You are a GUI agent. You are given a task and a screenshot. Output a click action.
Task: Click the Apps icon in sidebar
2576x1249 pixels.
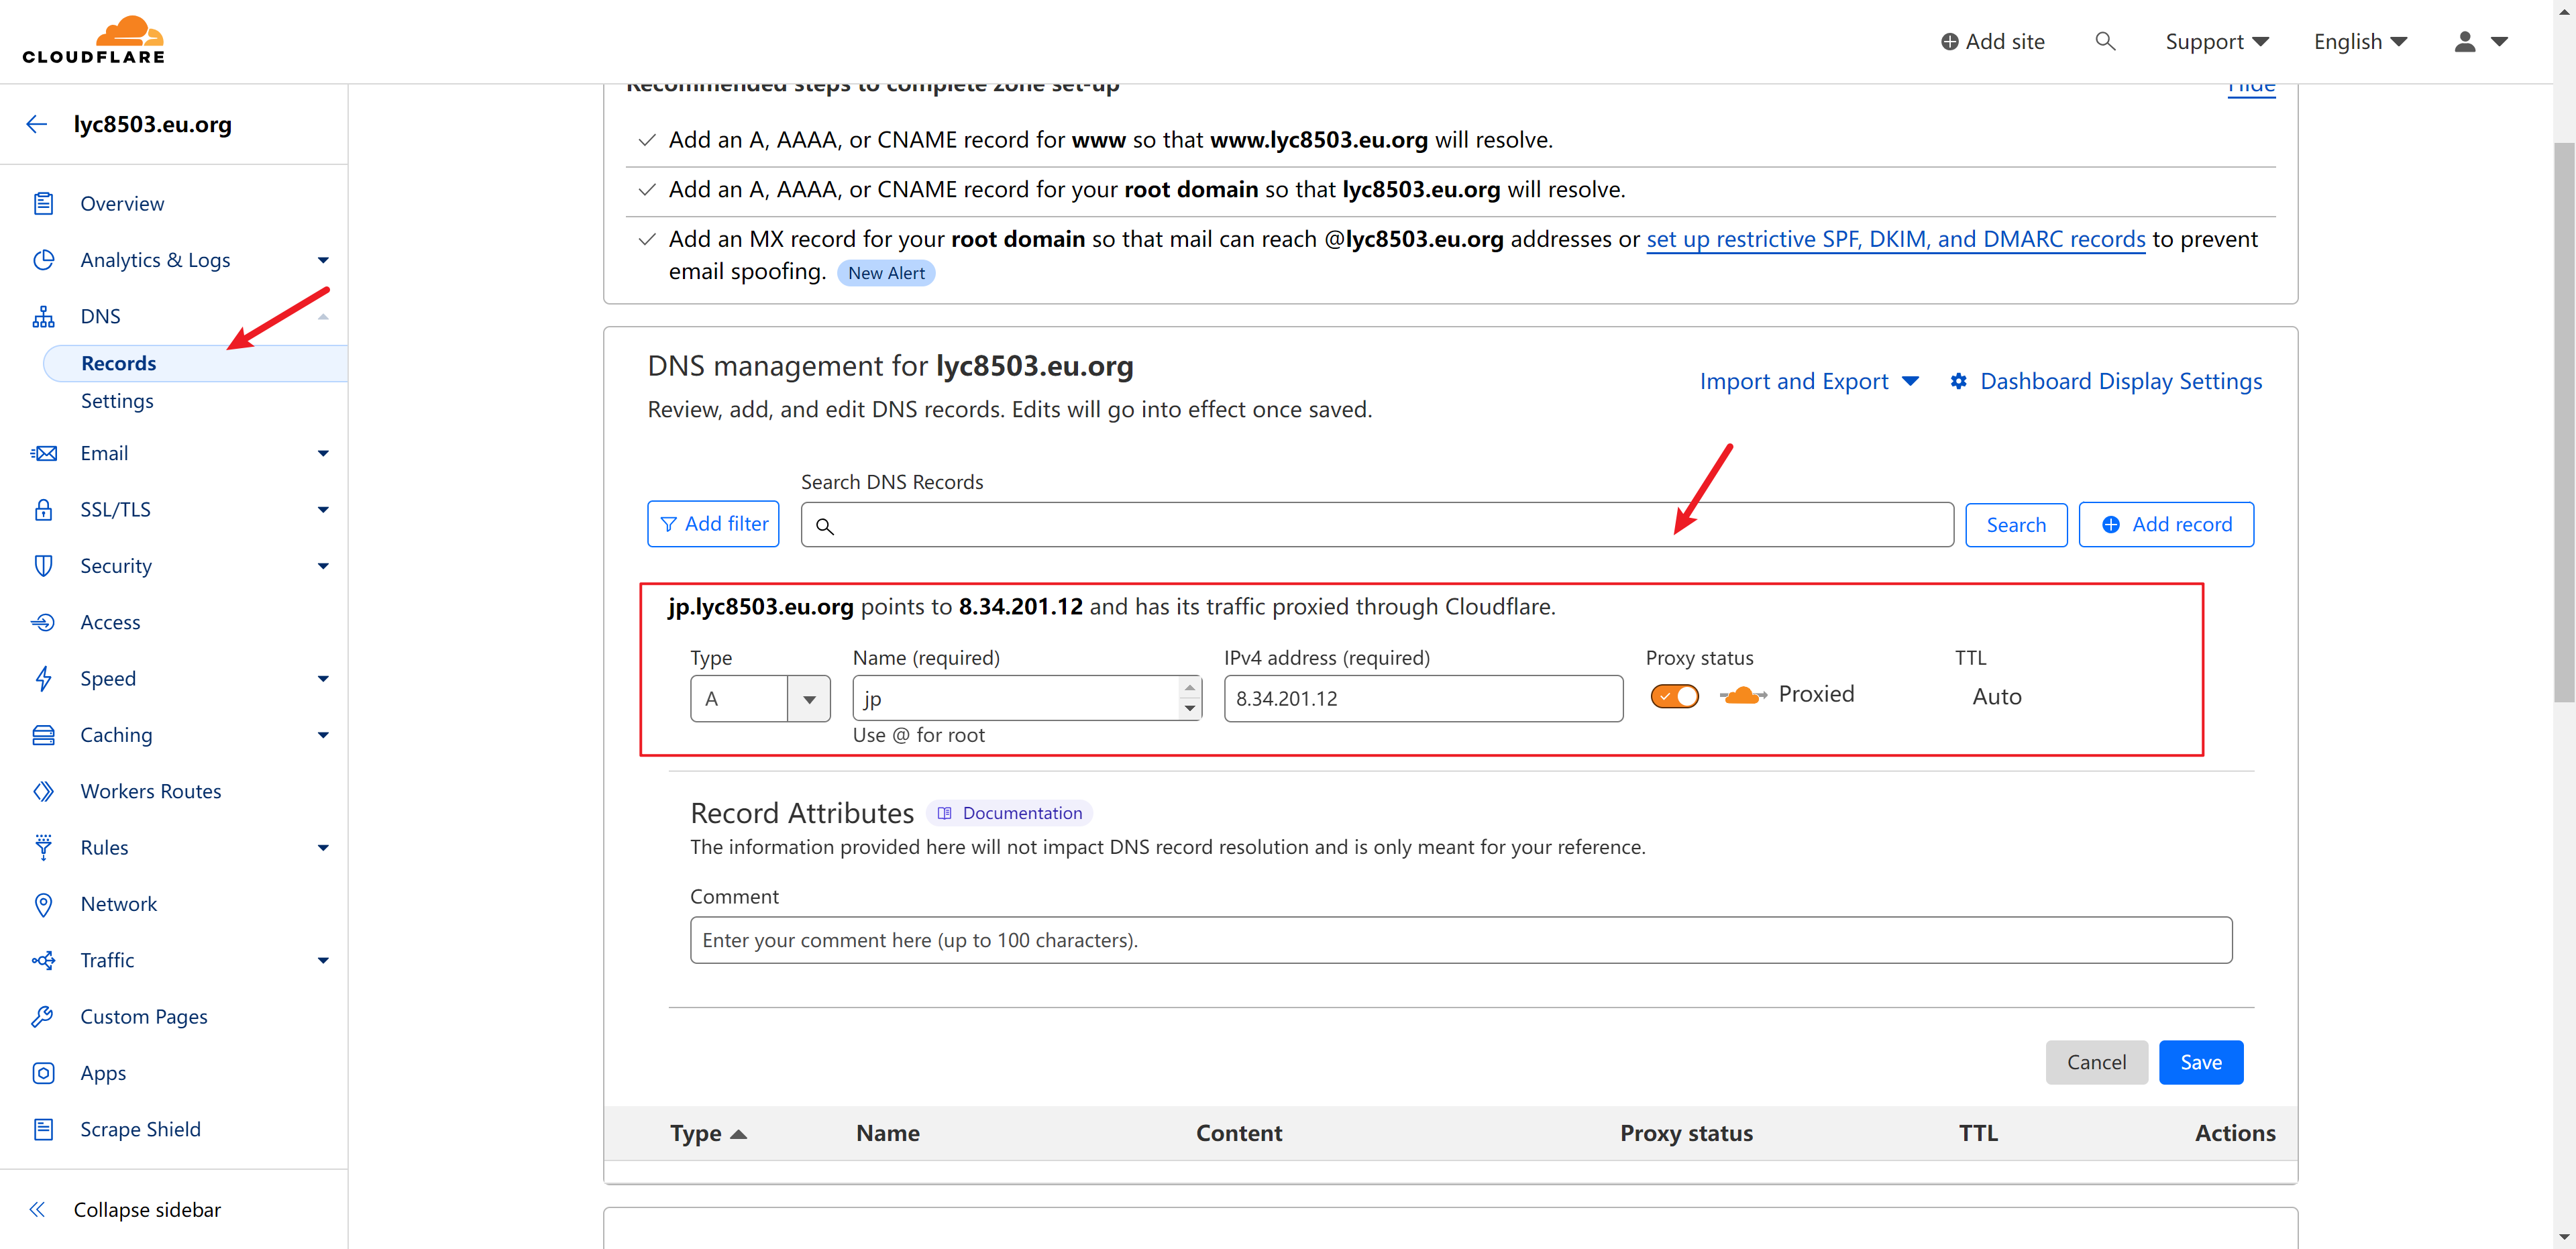click(43, 1073)
